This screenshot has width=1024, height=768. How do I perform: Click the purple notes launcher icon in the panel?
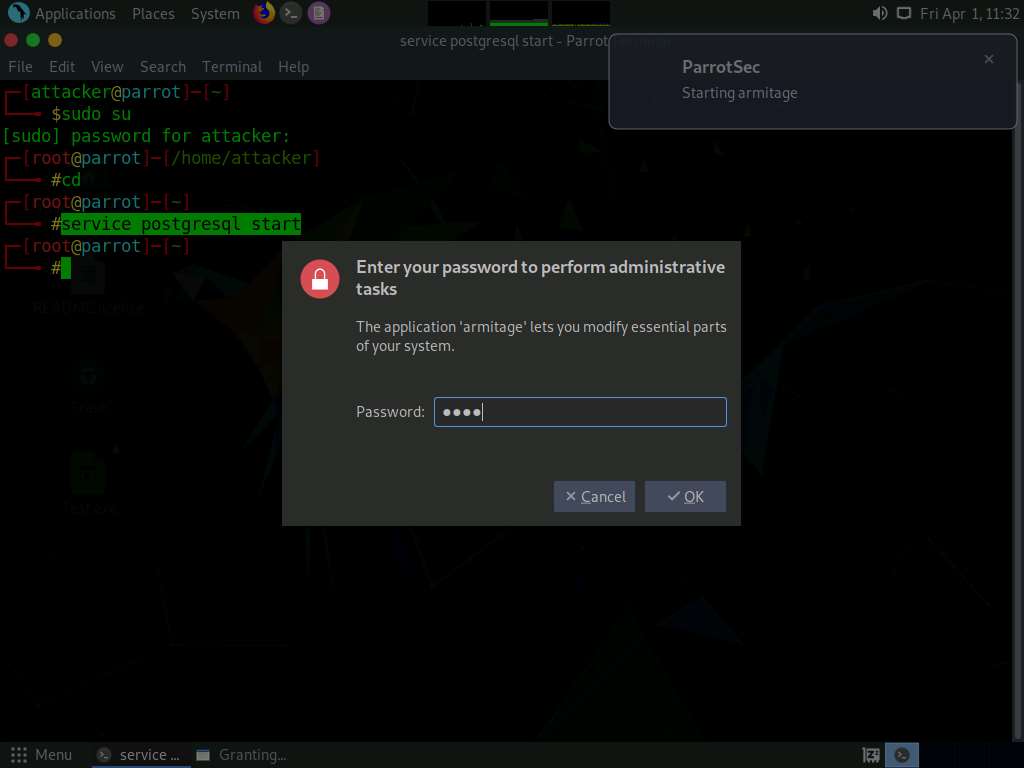(x=318, y=13)
